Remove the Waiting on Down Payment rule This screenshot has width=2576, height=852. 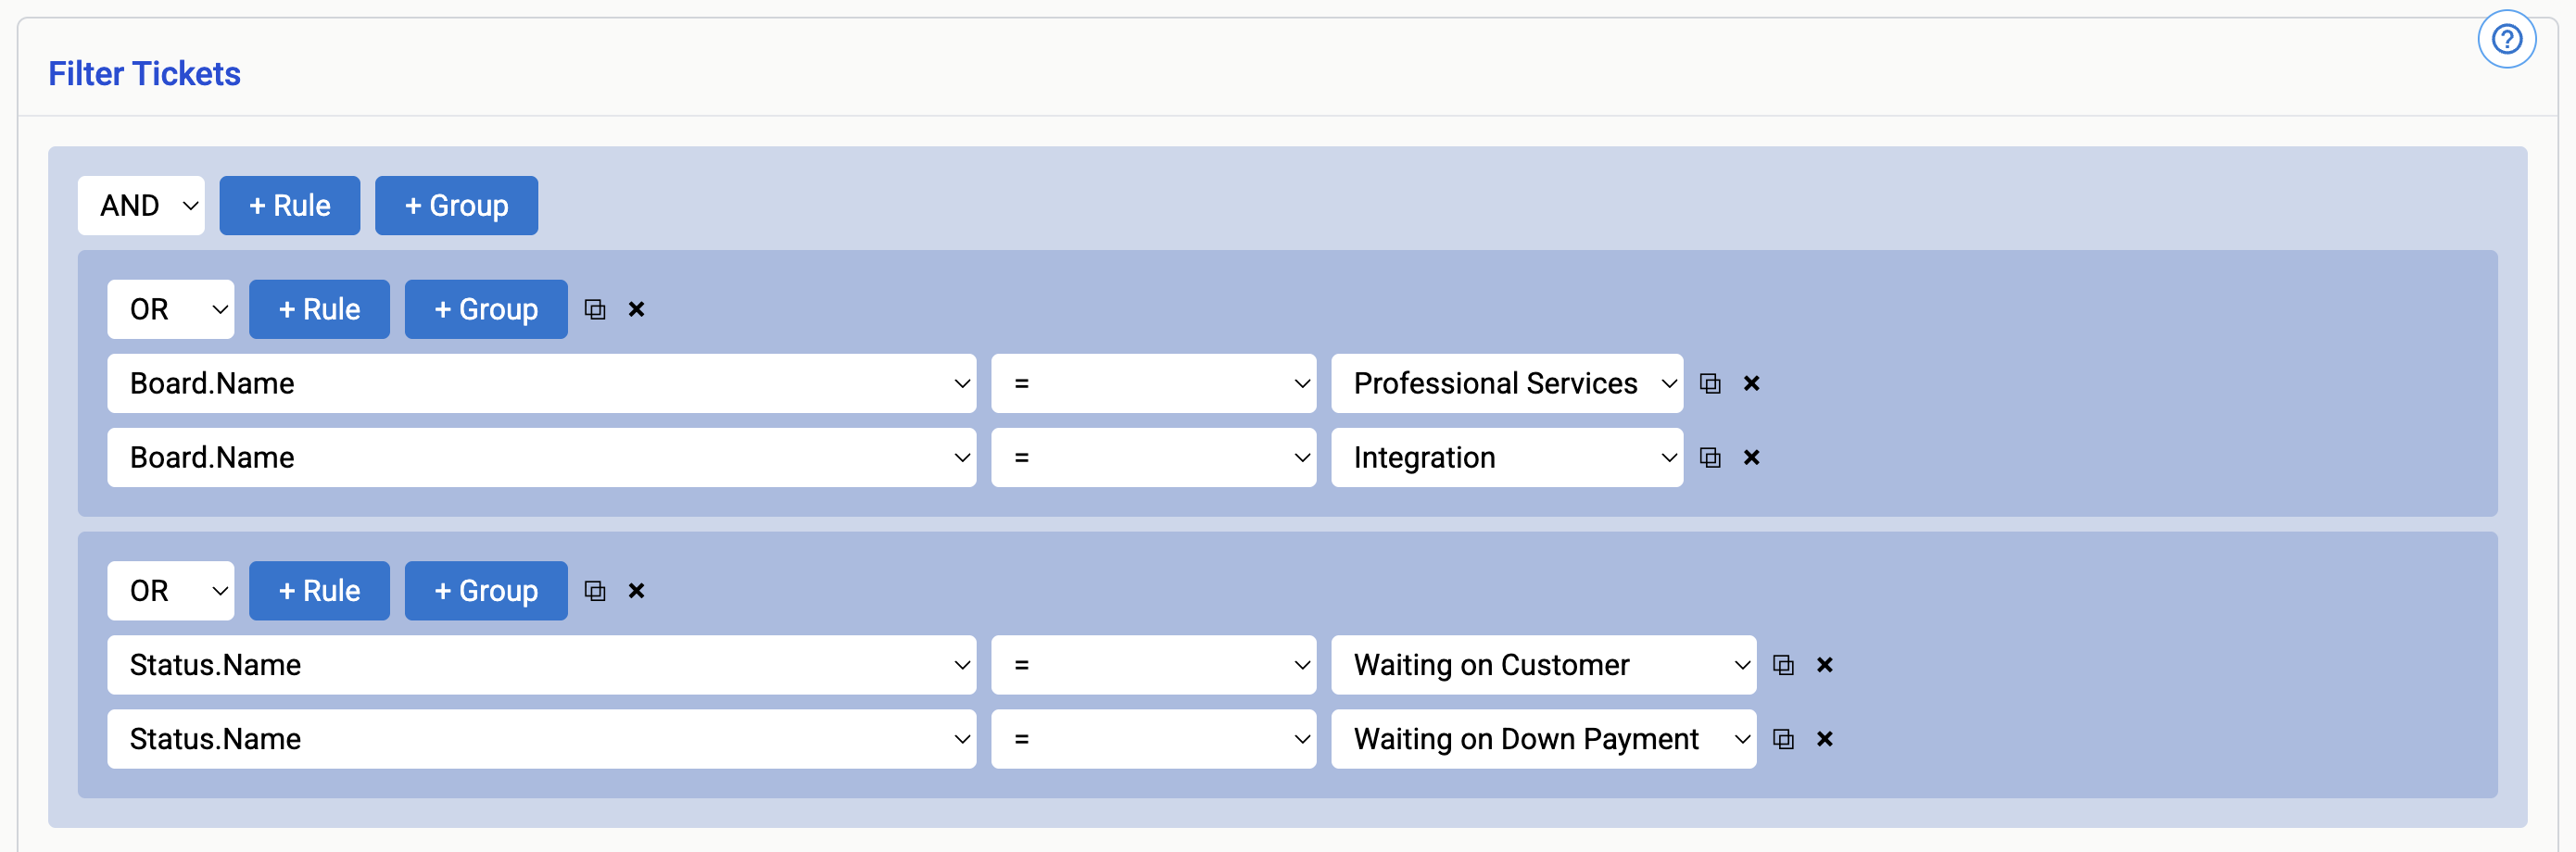[x=1824, y=739]
